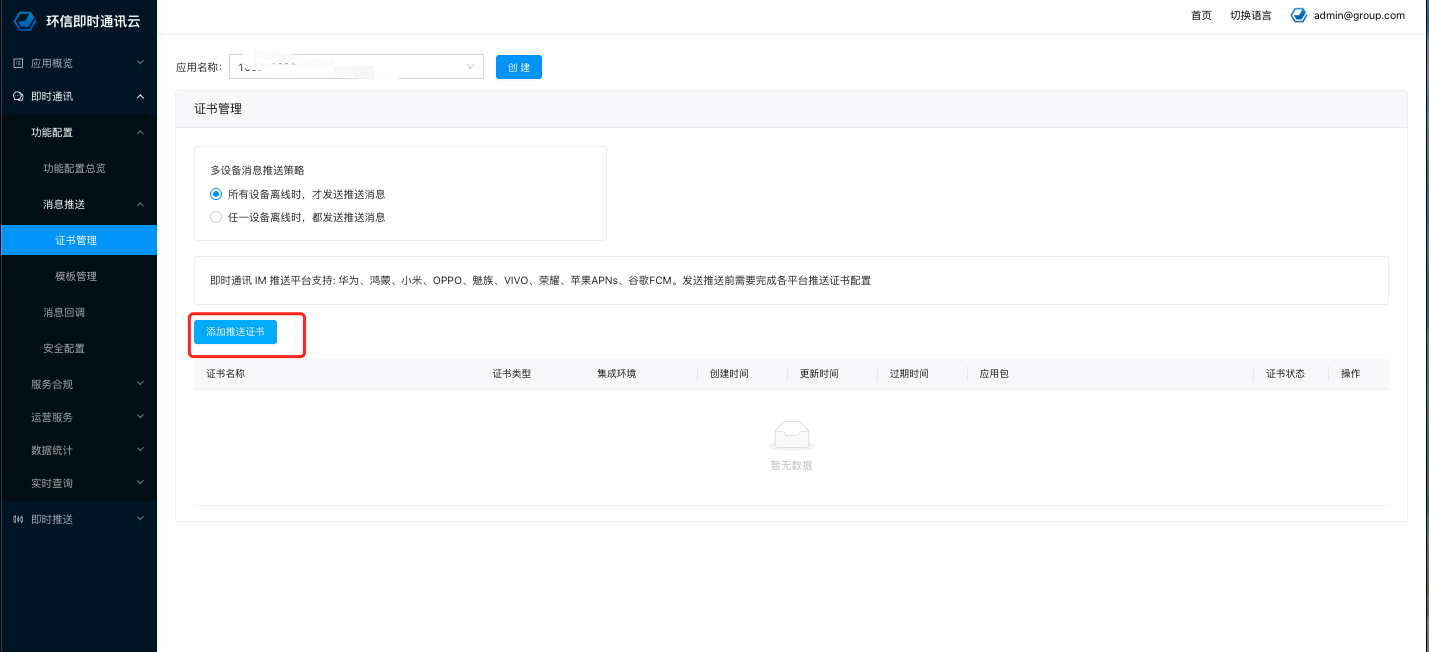This screenshot has height=652, width=1429.
Task: Click 切换语言 to switch language
Action: coord(1250,15)
